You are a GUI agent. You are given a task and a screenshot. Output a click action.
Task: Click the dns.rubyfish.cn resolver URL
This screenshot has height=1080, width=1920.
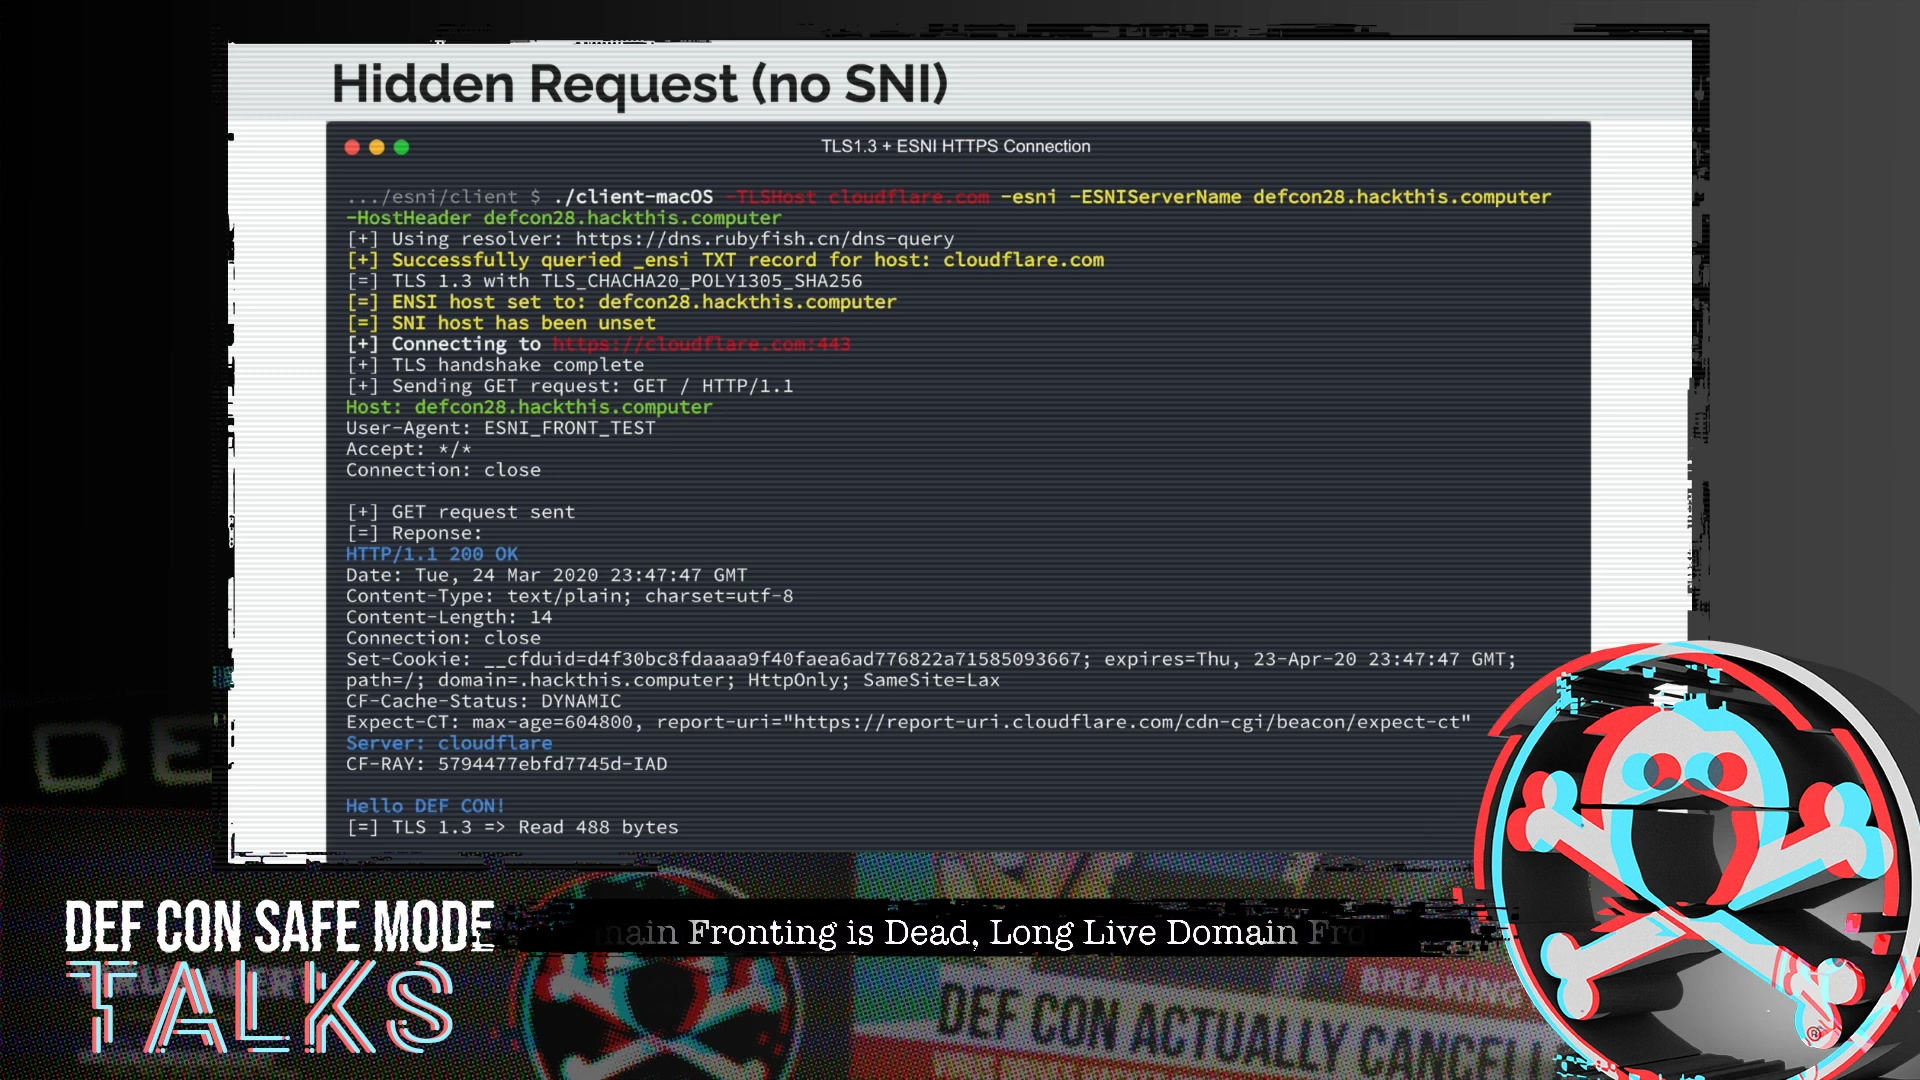[764, 239]
